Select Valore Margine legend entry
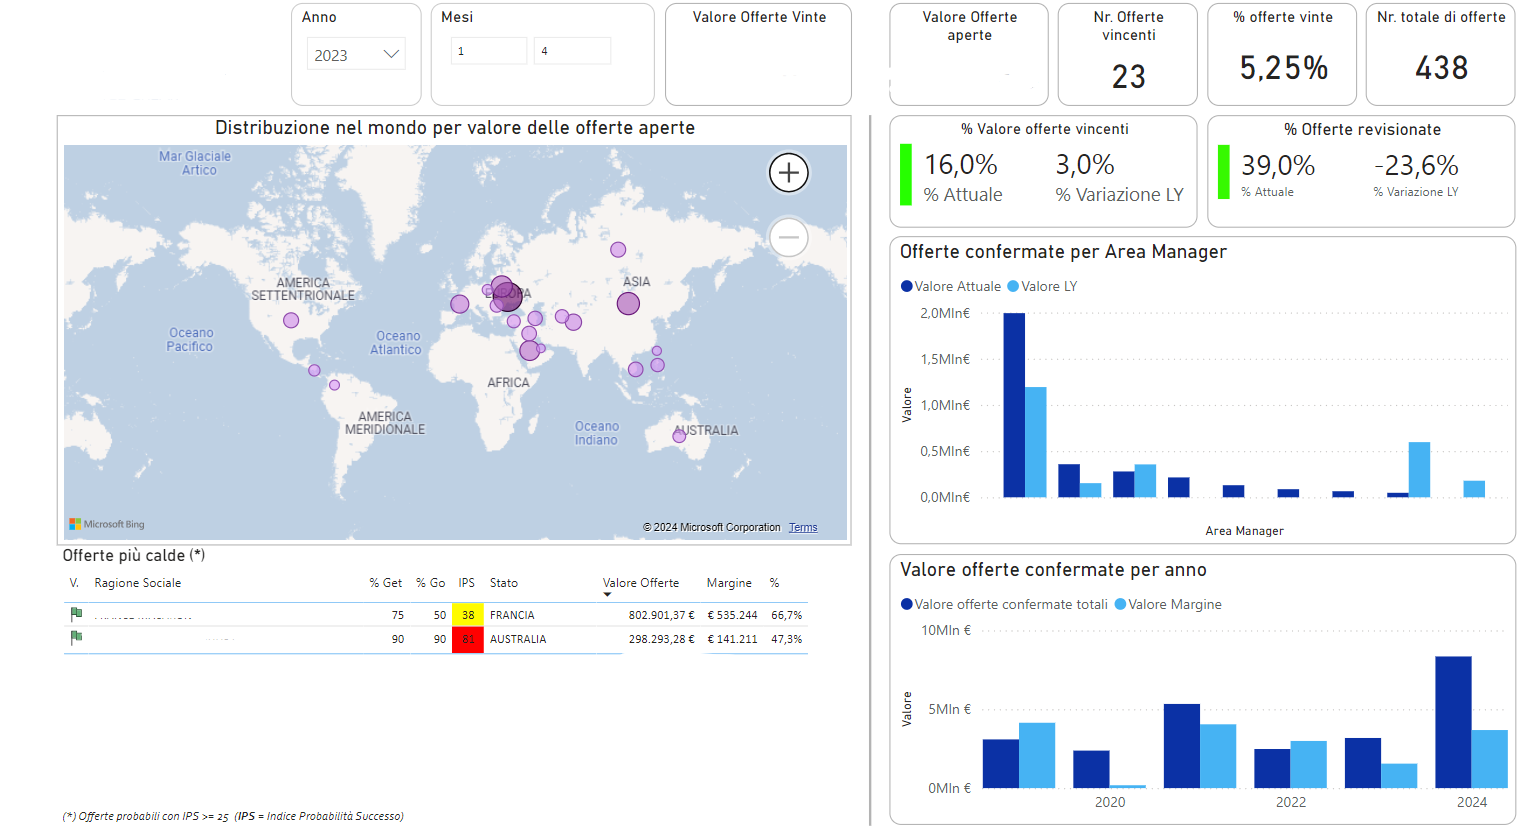Screen dimensions: 1525x828 pos(1168,604)
